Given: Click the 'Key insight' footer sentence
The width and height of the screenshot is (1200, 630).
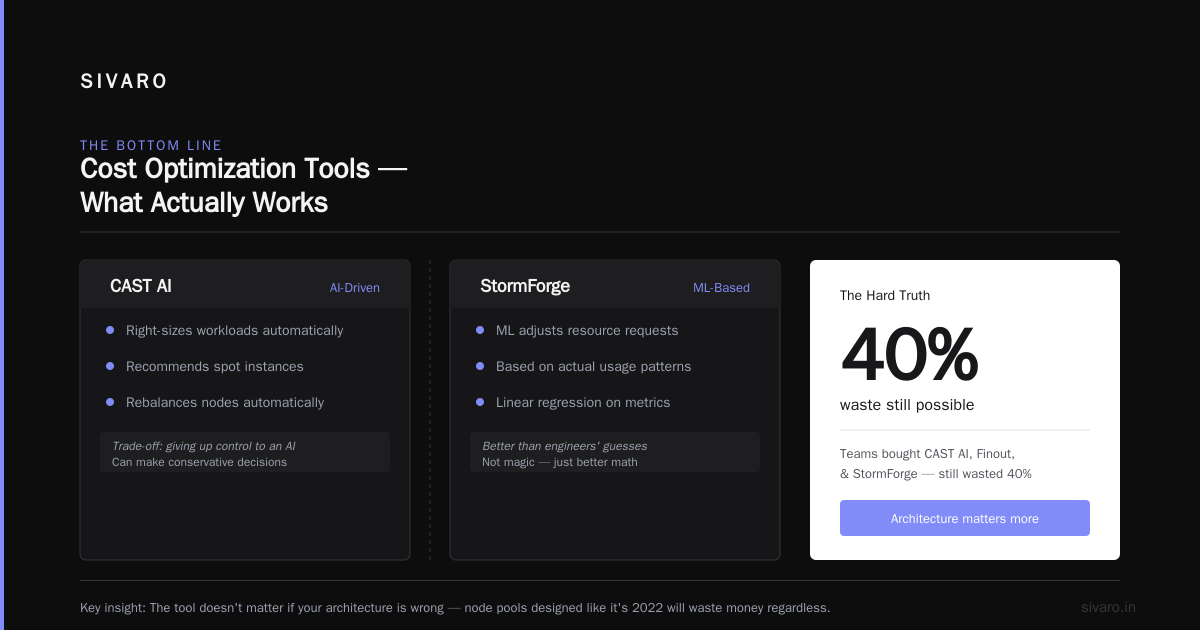Looking at the screenshot, I should pos(455,607).
